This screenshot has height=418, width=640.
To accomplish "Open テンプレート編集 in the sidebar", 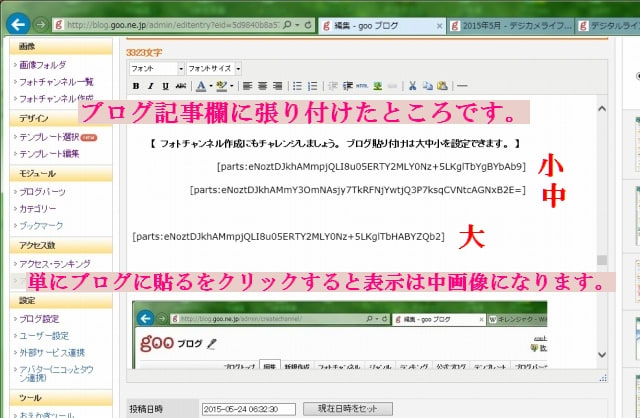I will tap(49, 154).
